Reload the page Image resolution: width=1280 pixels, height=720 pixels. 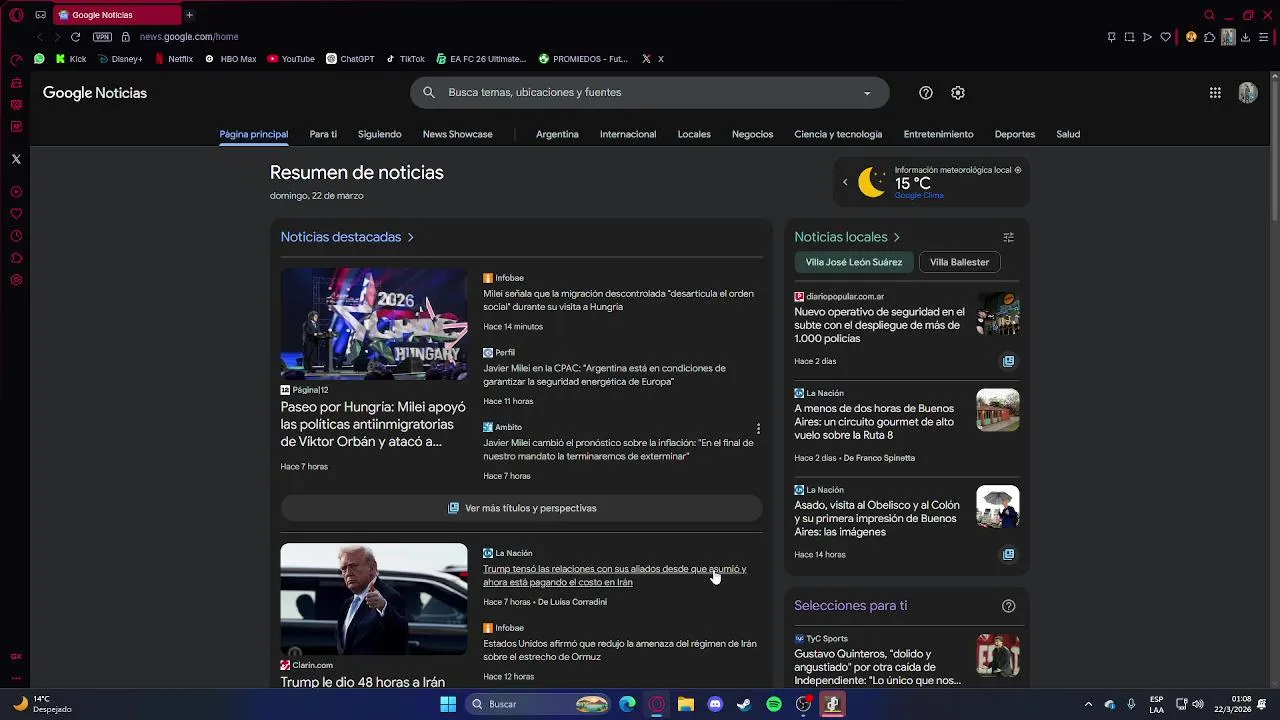click(75, 37)
